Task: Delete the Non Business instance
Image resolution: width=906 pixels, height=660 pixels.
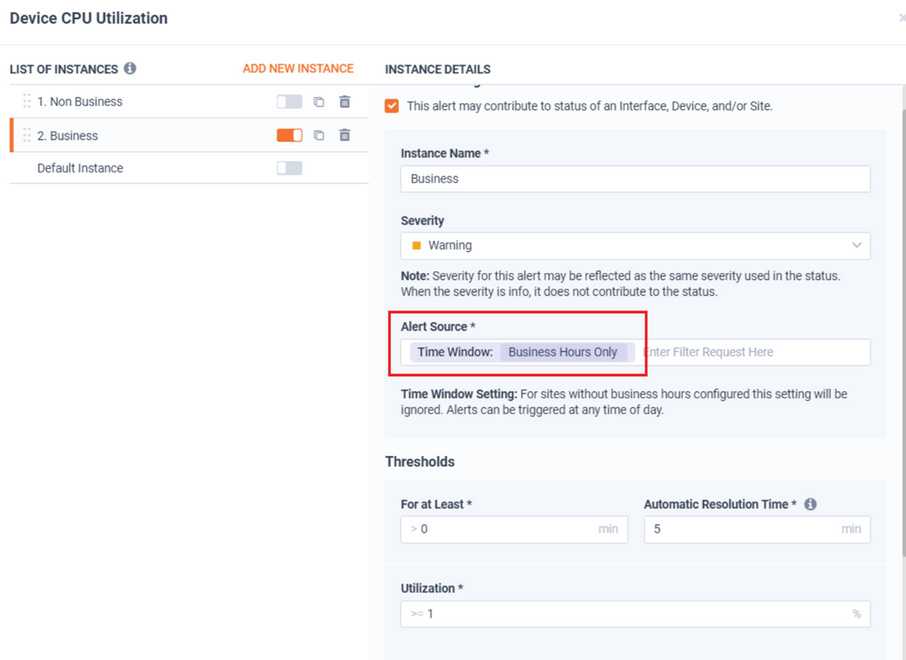Action: click(x=345, y=102)
